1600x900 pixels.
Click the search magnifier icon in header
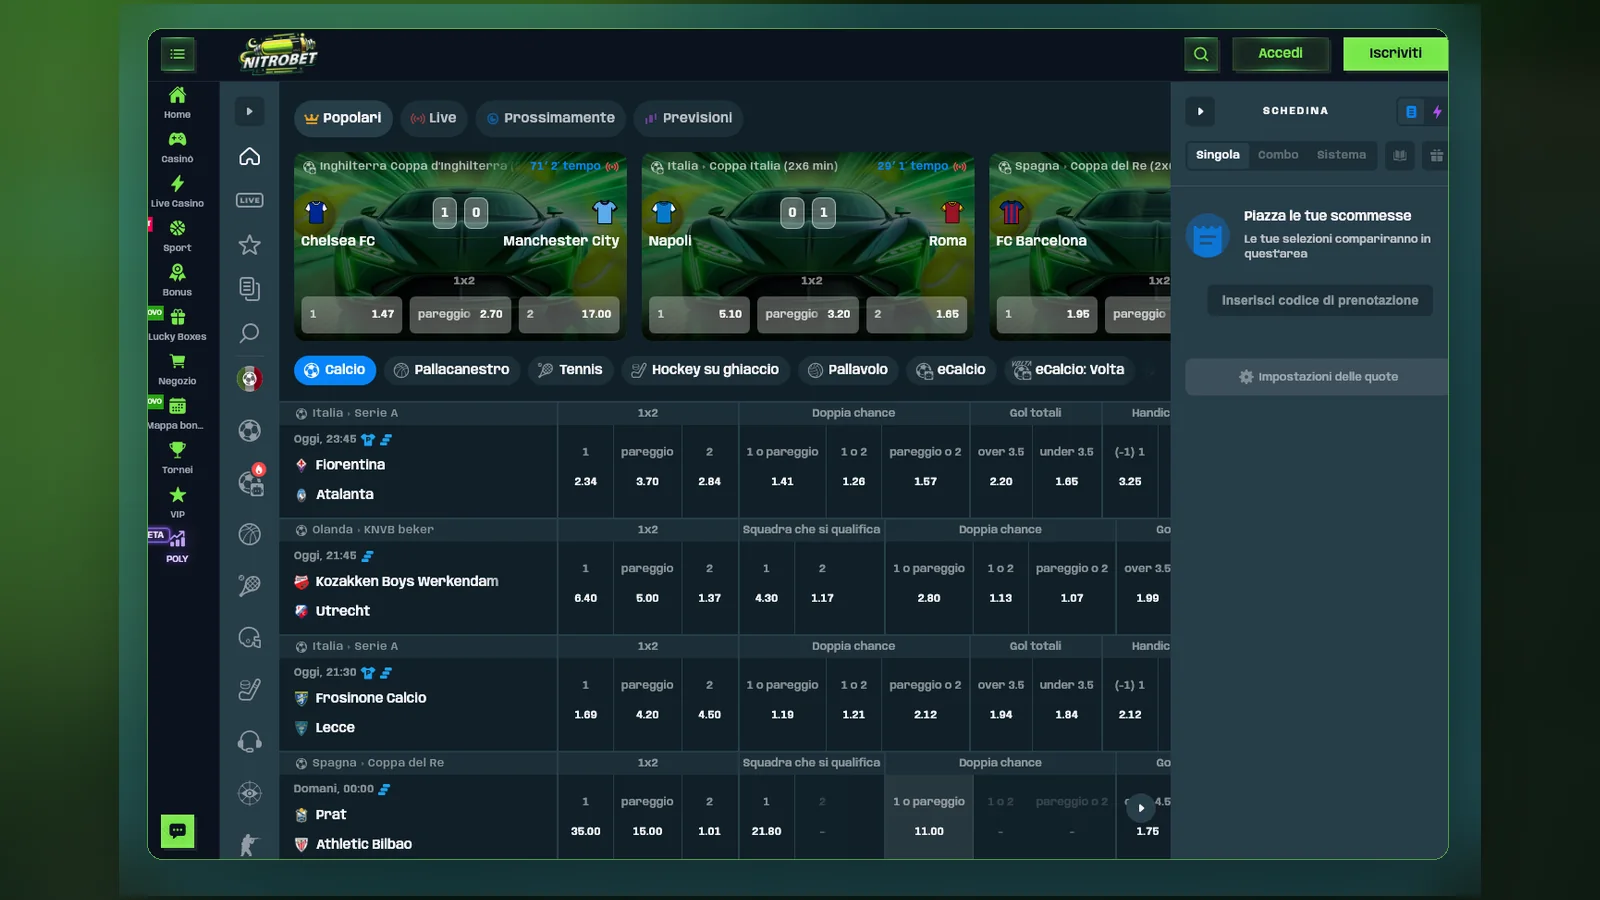tap(1201, 54)
